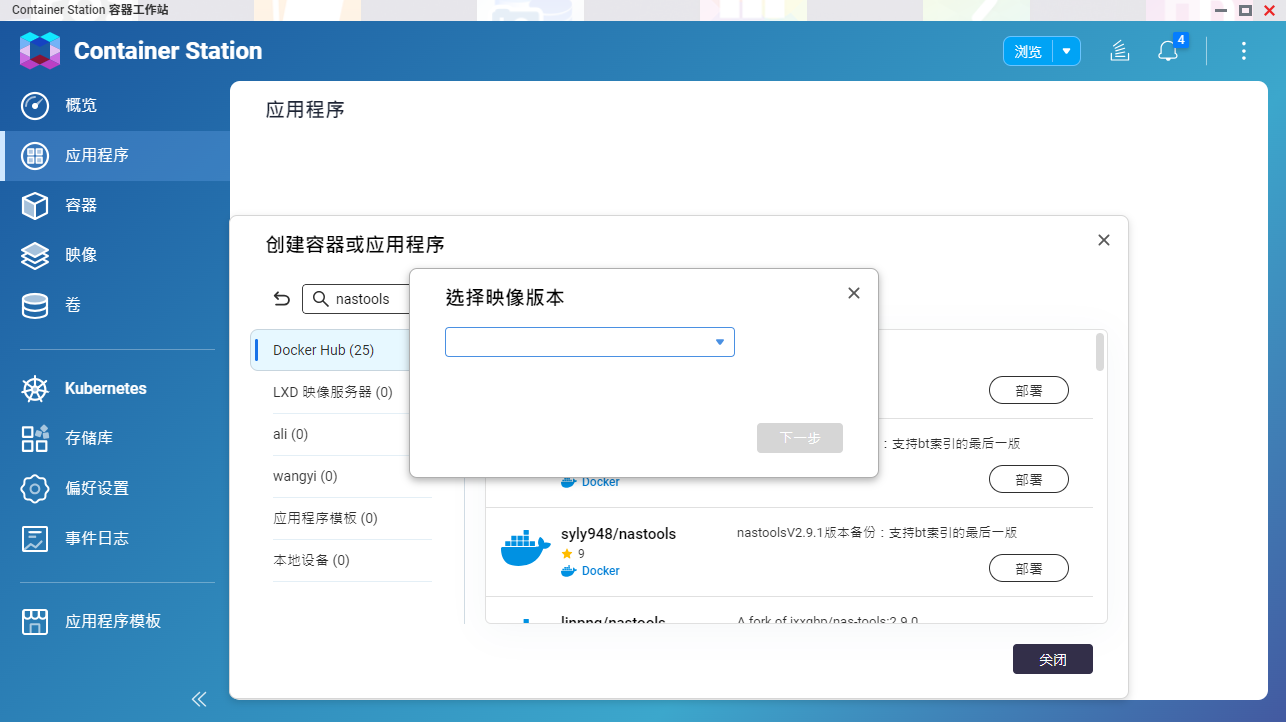Open the stacked-layers icon in header
Image resolution: width=1286 pixels, height=722 pixels.
pos(1120,51)
